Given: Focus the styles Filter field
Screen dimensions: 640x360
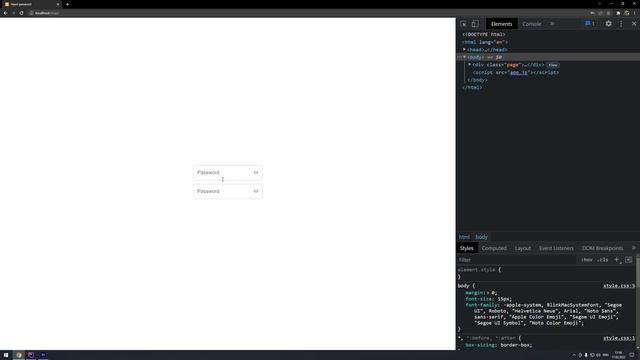Looking at the screenshot, I should click(x=516, y=260).
